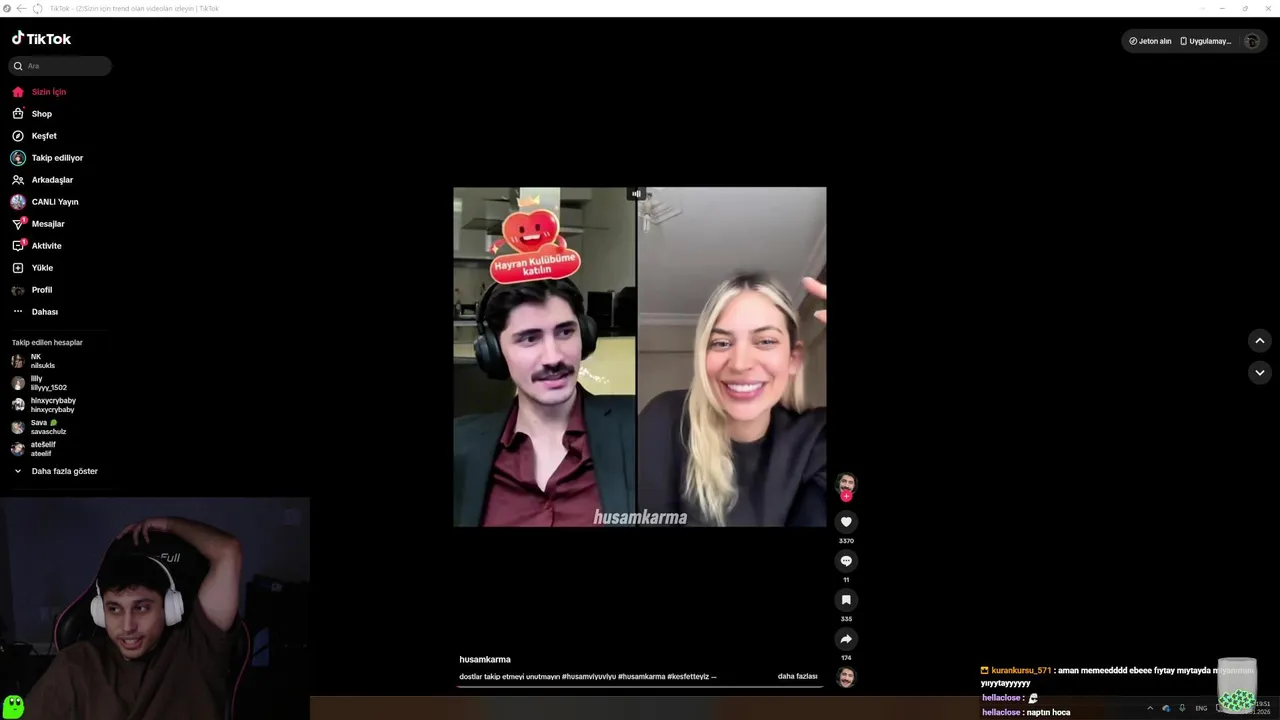Share the video with the arrow icon
1280x720 pixels.
pyautogui.click(x=846, y=639)
